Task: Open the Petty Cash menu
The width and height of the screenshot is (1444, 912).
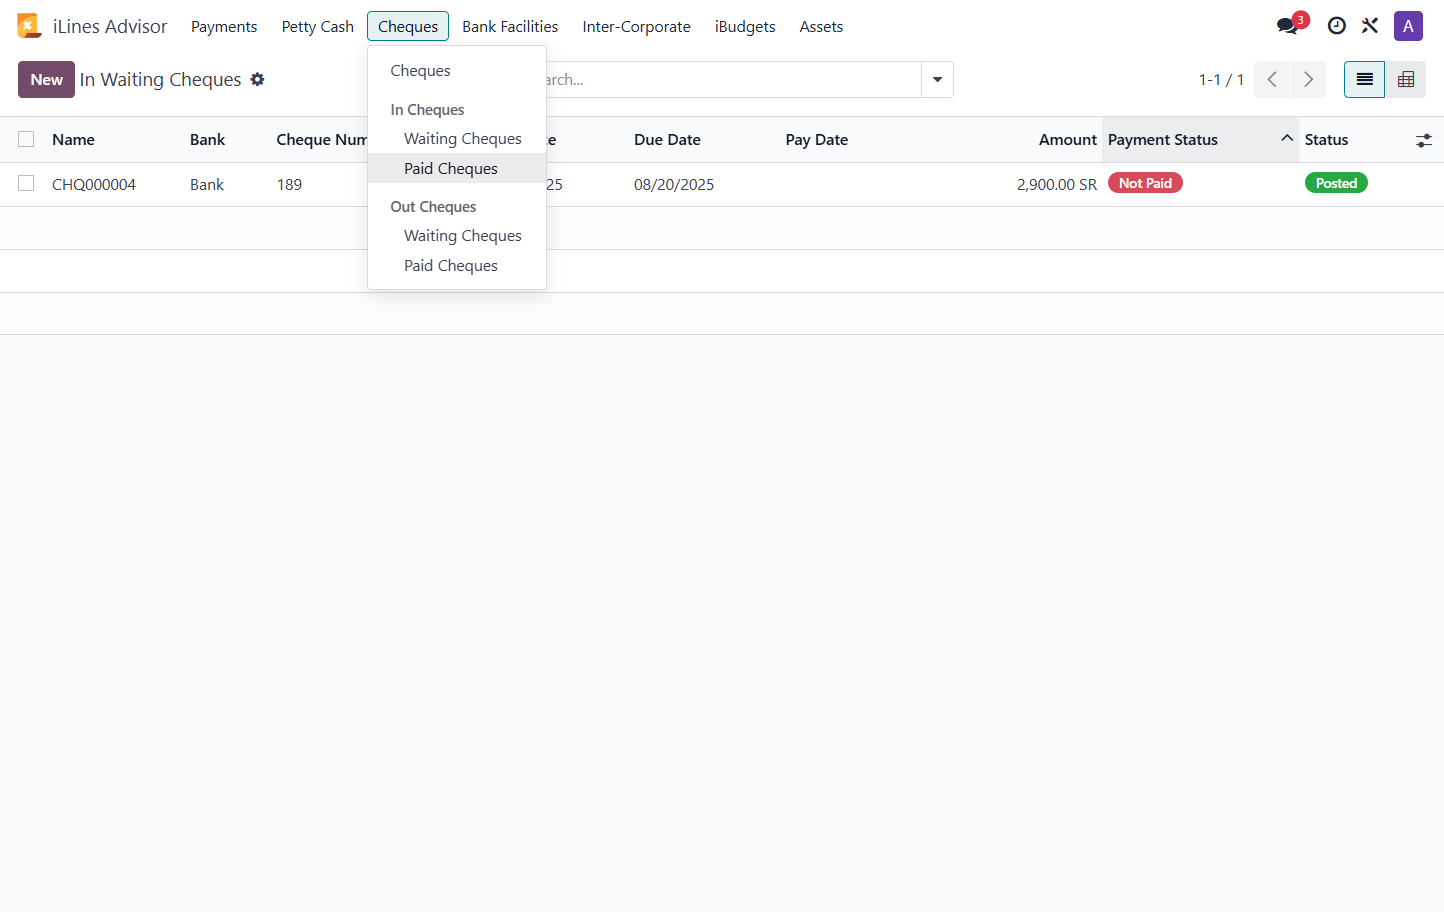Action: pos(318,26)
